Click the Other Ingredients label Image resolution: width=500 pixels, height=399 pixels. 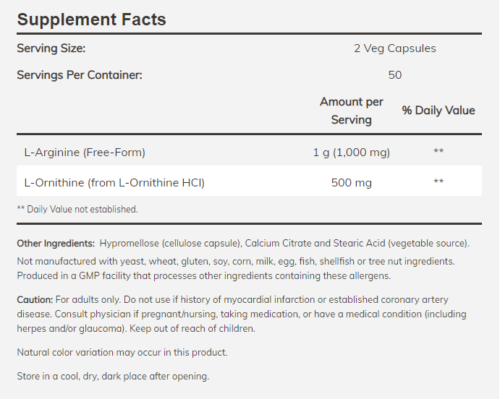pyautogui.click(x=56, y=243)
